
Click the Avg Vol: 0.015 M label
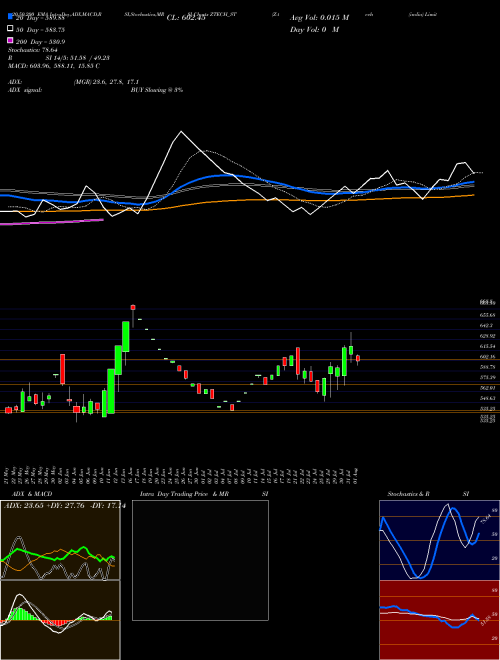click(319, 18)
